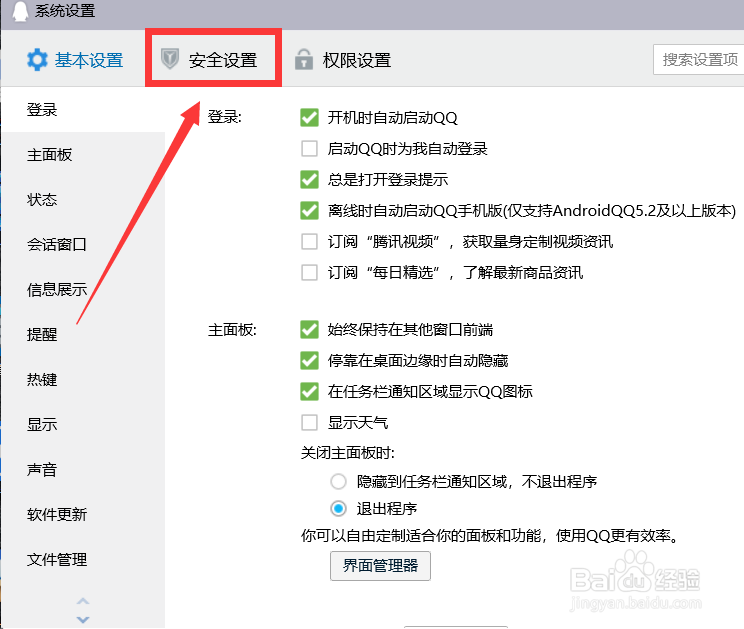Toggle 离线时自动启动QQ手机版 checkbox

[x=309, y=211]
